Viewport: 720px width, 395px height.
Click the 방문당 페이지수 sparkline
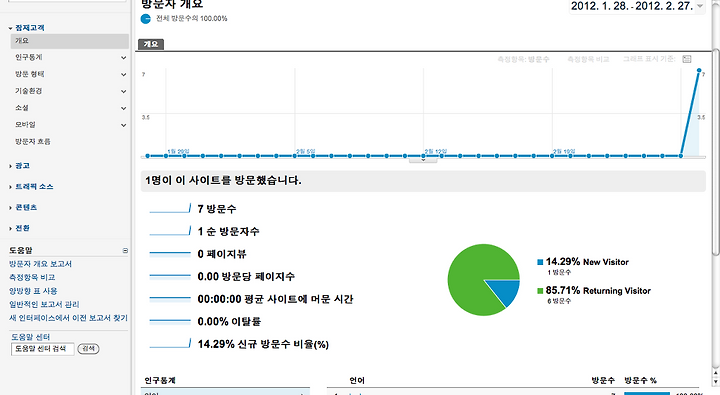[170, 276]
